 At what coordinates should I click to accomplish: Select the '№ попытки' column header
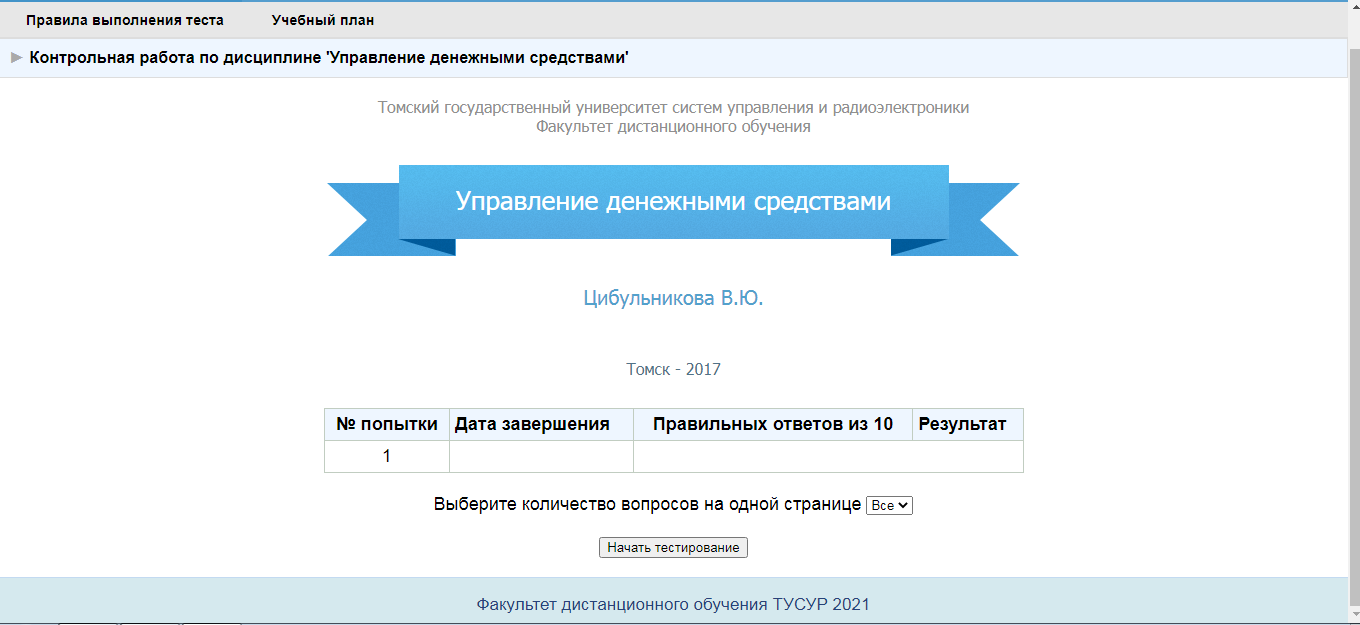tap(387, 424)
